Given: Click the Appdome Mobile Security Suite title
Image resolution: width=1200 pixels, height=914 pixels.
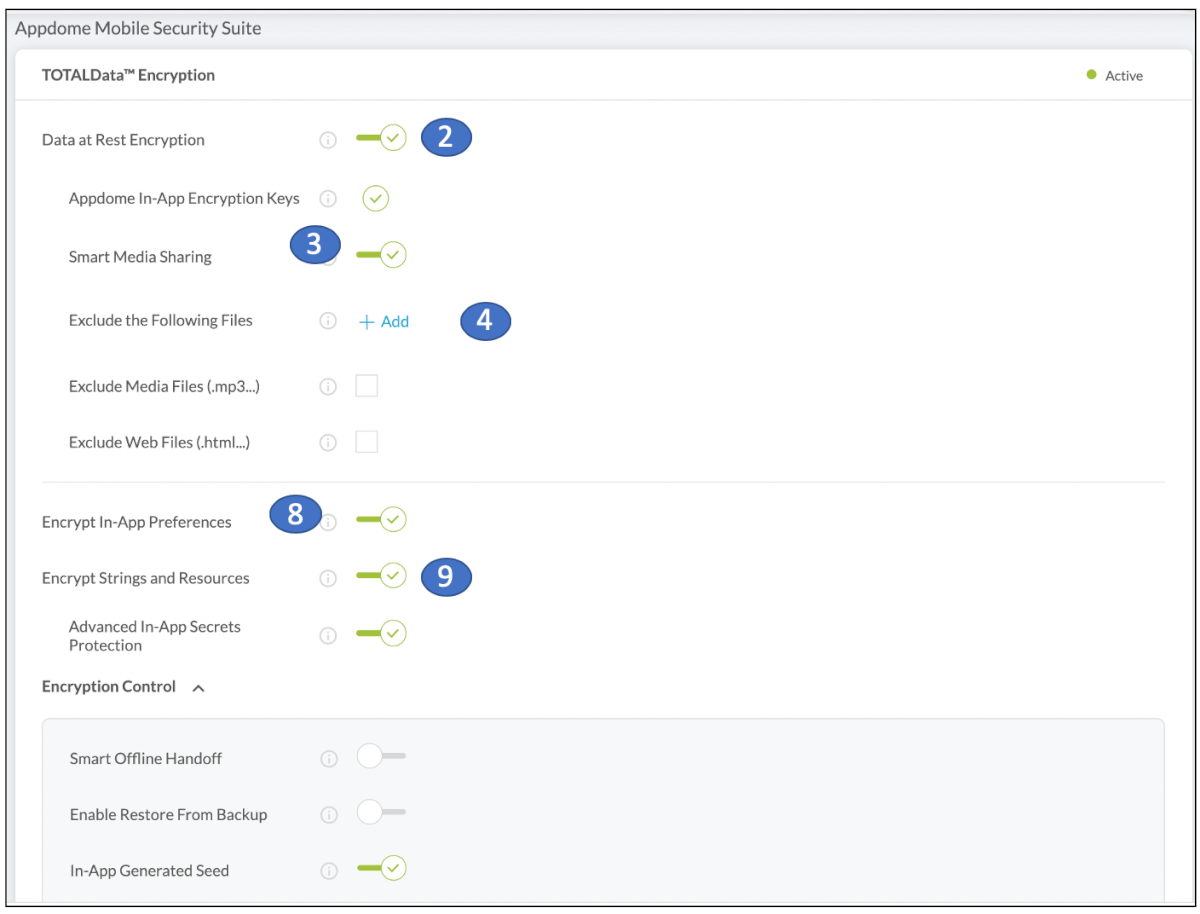Looking at the screenshot, I should coord(138,28).
